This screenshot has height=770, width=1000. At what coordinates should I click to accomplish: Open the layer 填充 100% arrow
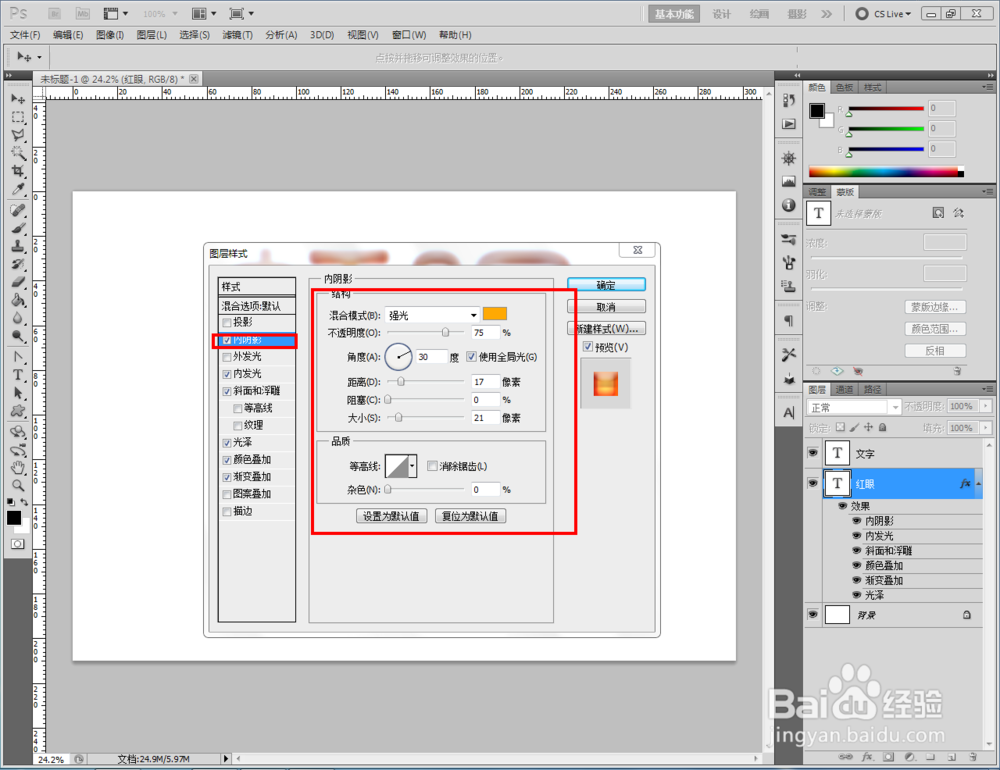pyautogui.click(x=986, y=427)
